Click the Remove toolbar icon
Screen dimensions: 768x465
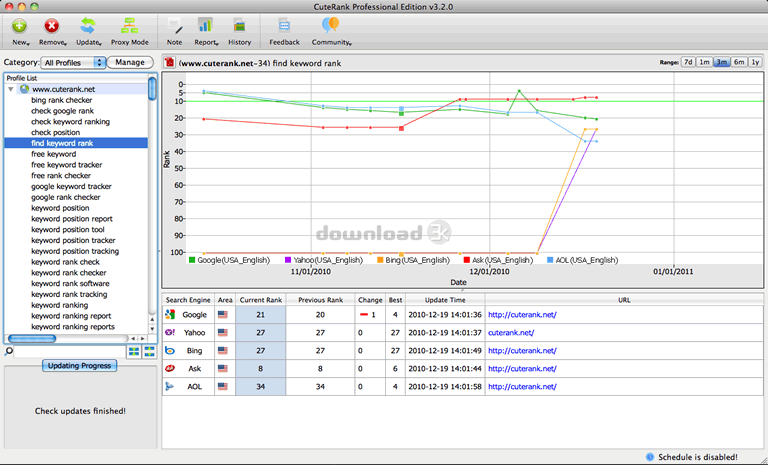(51, 26)
